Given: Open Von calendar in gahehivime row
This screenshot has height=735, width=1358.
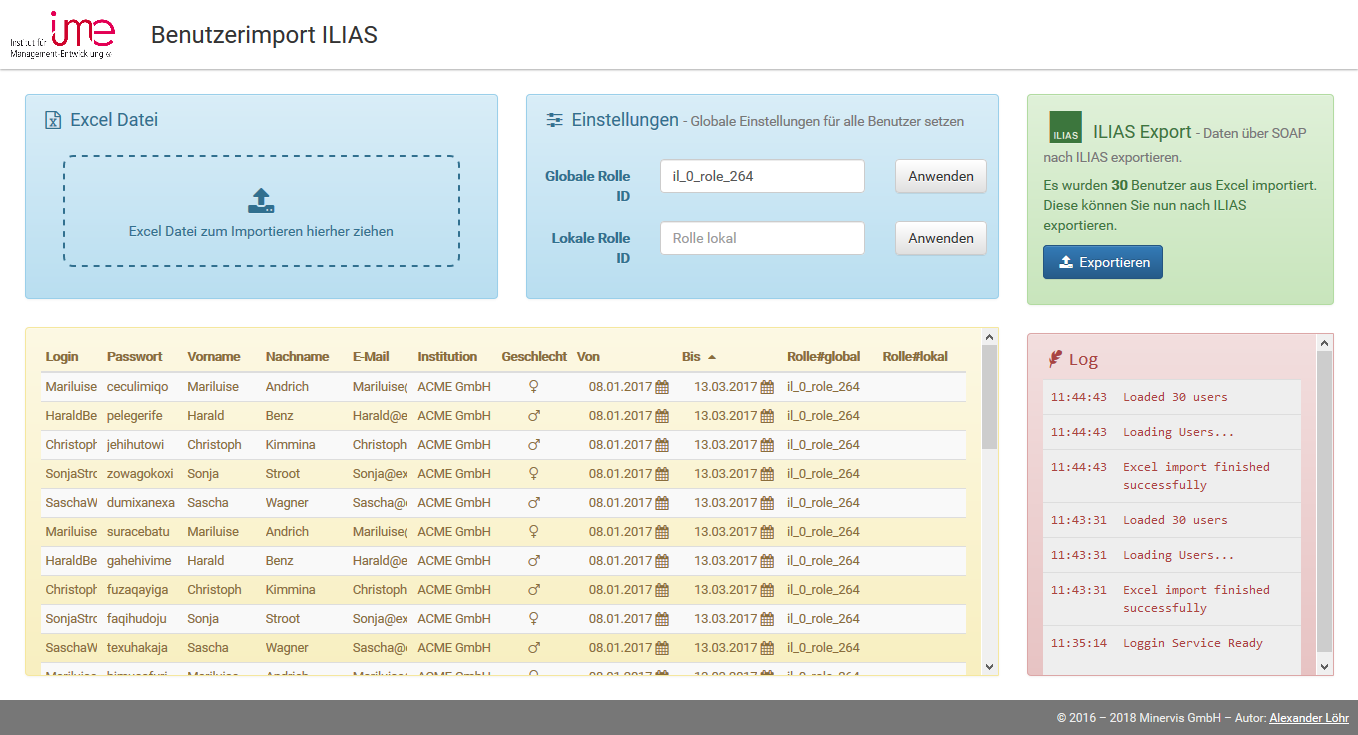Looking at the screenshot, I should (662, 561).
